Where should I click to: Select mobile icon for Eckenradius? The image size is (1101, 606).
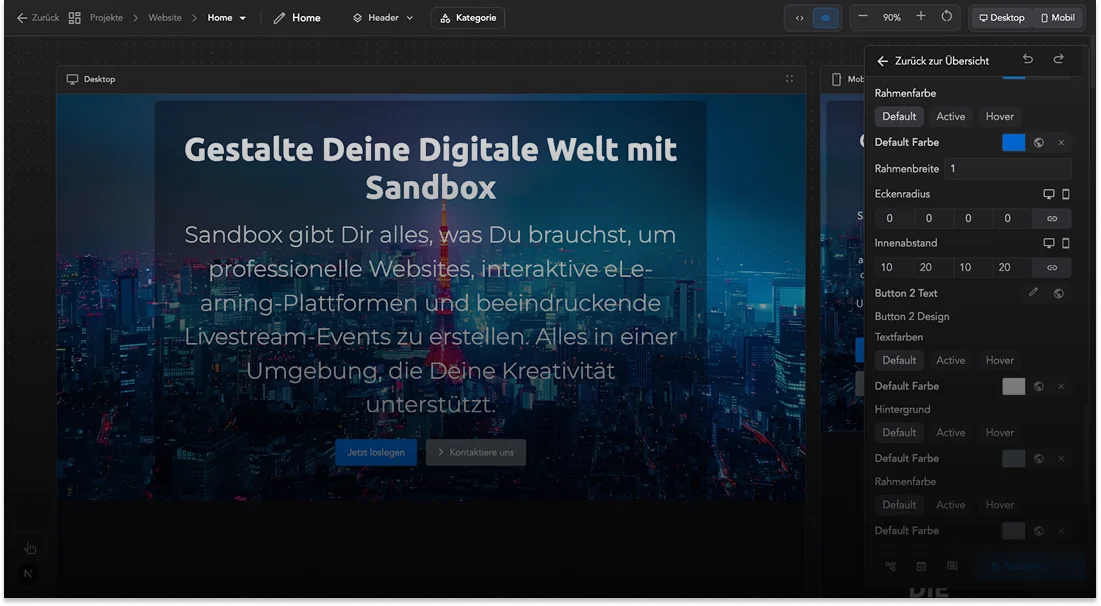pos(1066,194)
